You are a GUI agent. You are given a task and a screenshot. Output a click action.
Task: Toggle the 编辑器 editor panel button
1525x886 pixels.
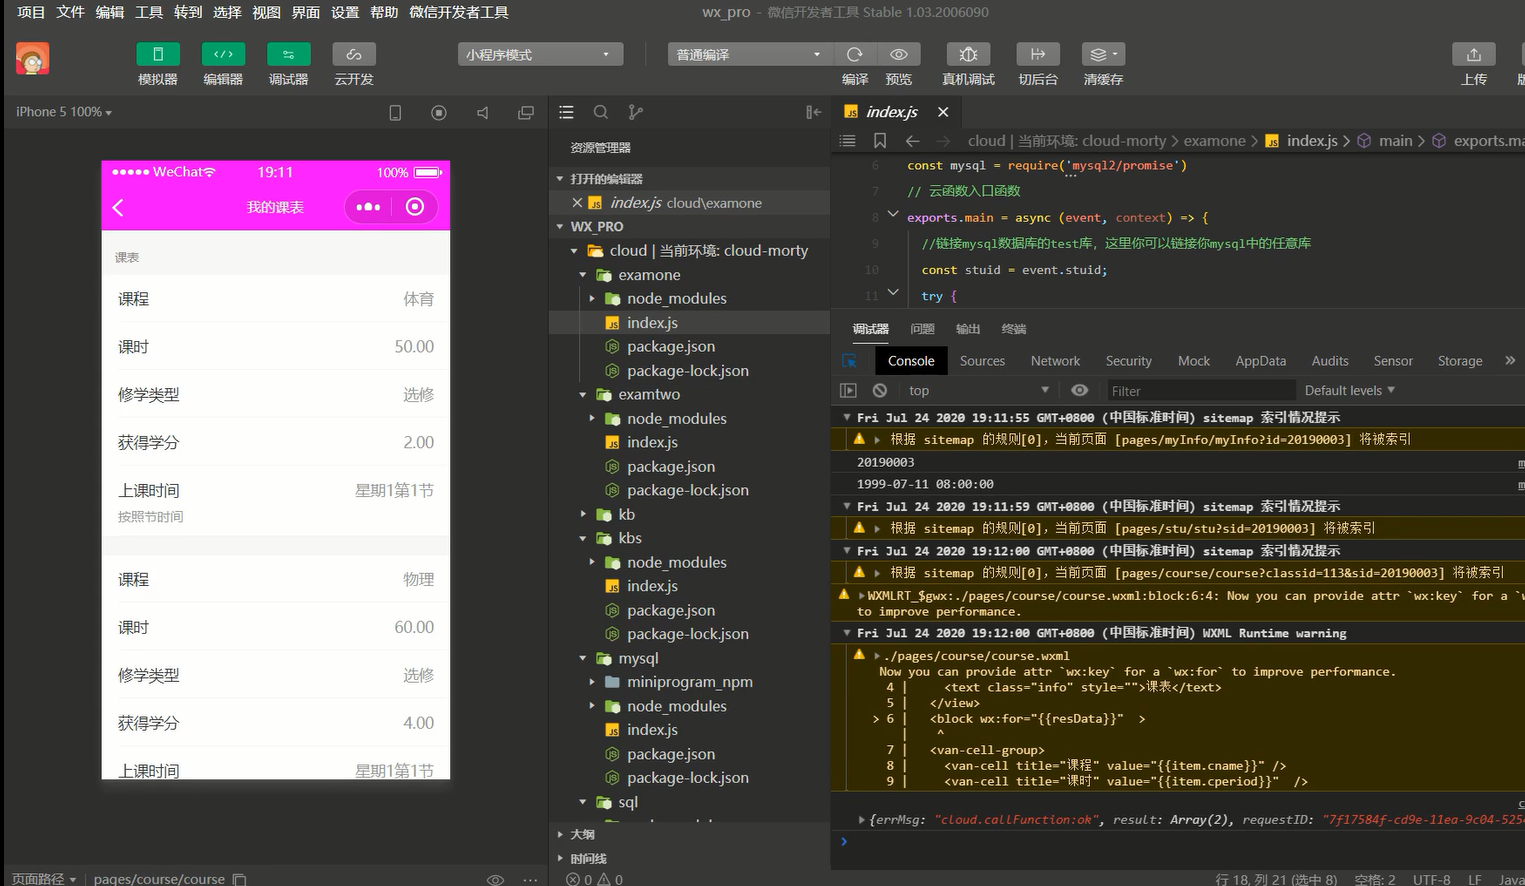pos(223,55)
